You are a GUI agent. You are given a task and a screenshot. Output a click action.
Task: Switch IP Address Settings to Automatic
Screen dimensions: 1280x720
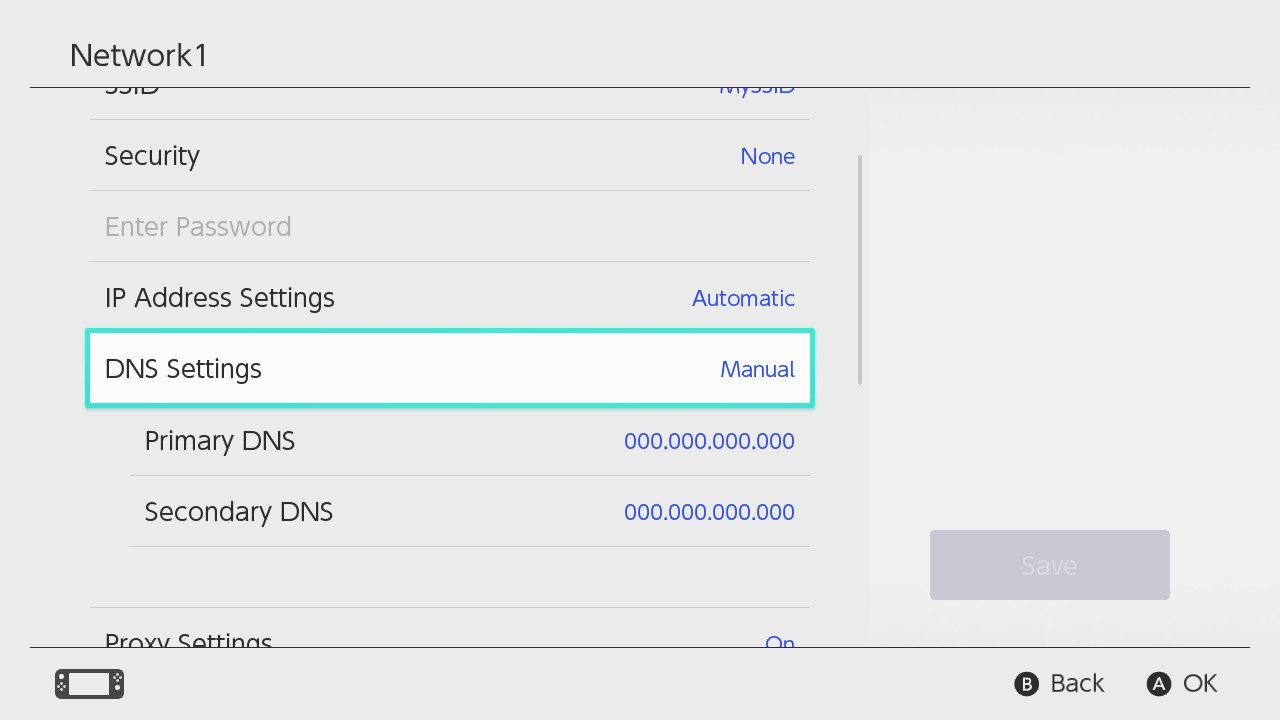[x=743, y=297]
